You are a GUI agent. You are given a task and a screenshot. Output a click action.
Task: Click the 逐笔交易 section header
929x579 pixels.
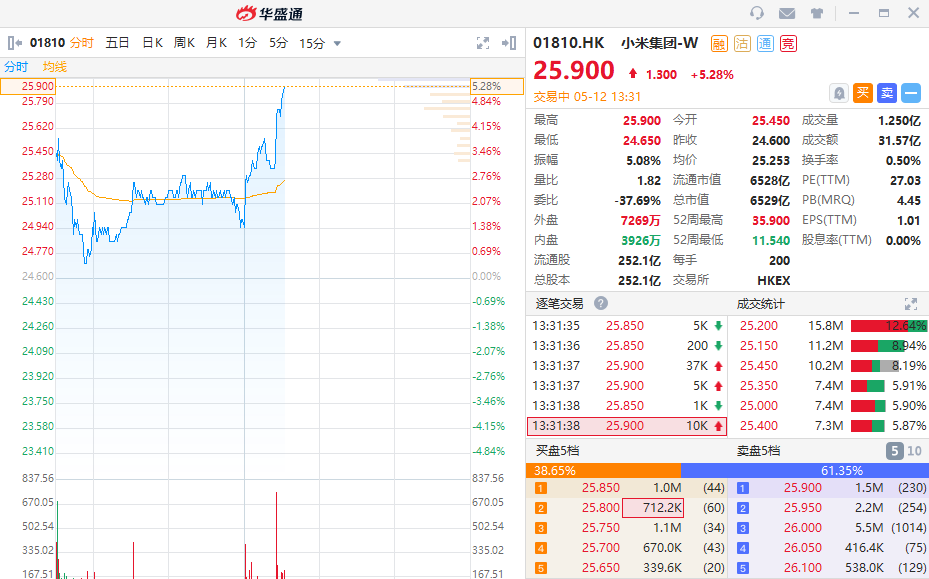click(x=559, y=303)
